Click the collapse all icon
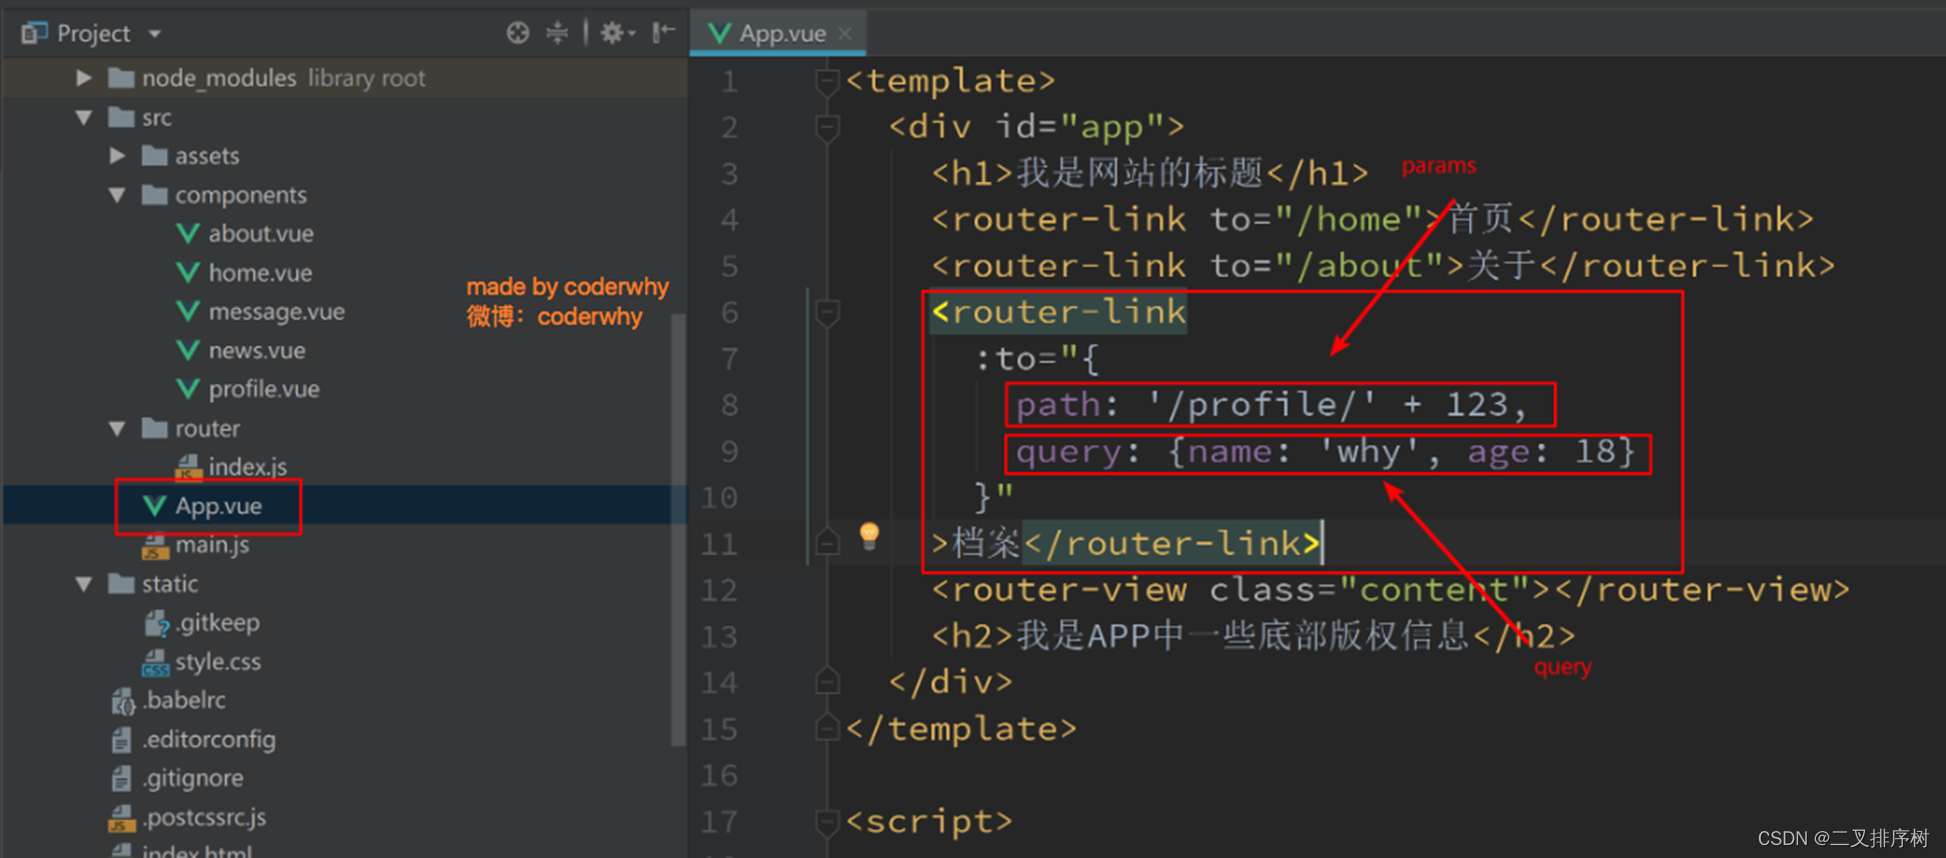 [x=557, y=33]
